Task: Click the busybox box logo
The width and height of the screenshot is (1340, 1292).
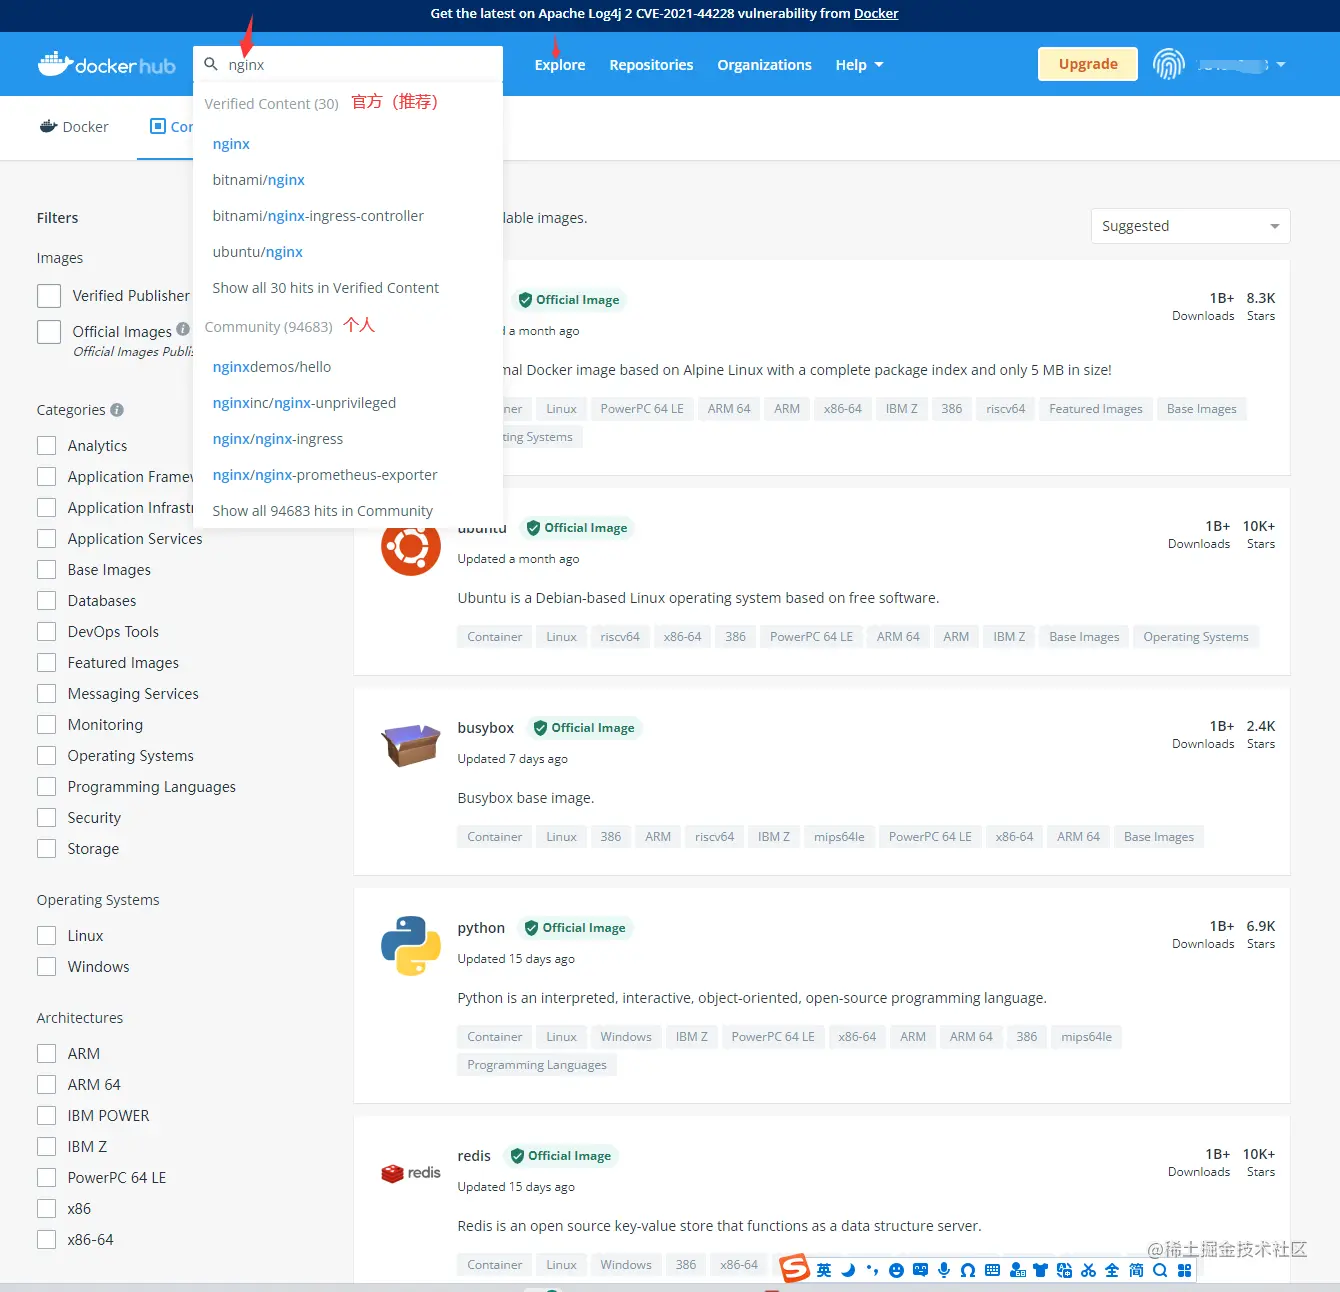Action: click(411, 746)
